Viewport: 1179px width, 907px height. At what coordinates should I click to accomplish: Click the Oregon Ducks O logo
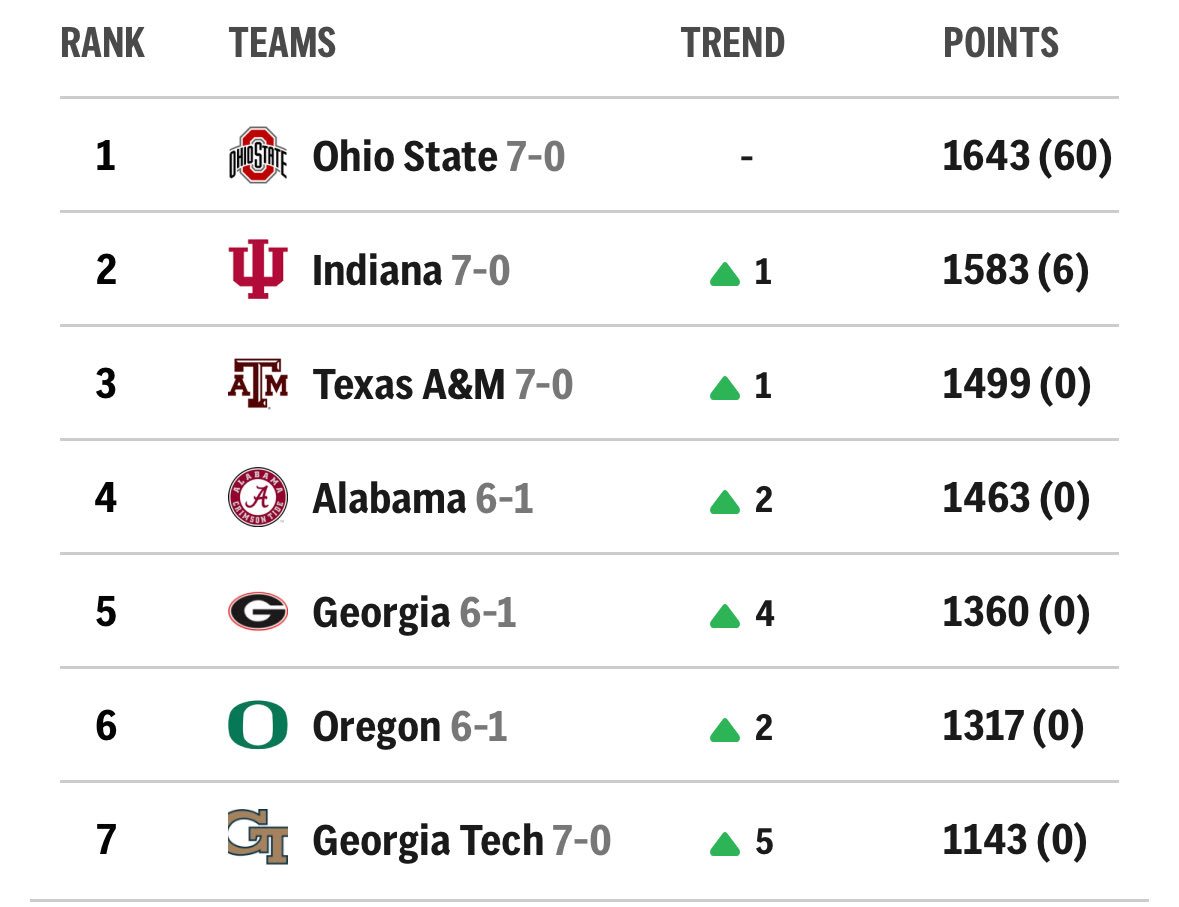pos(257,726)
